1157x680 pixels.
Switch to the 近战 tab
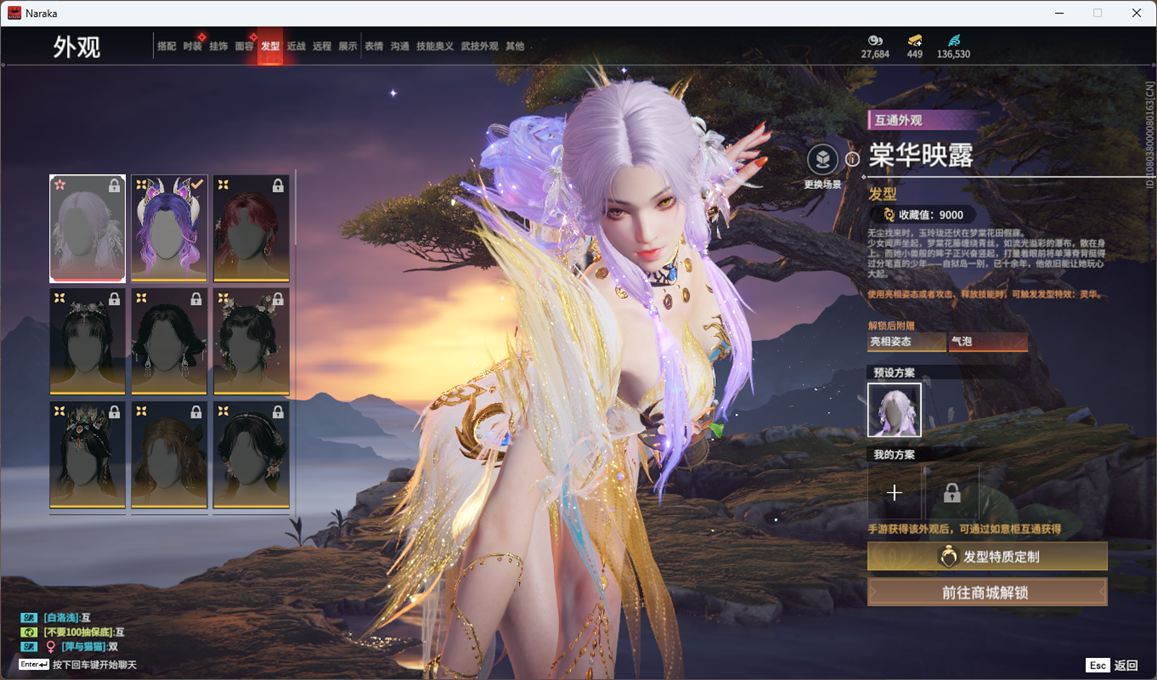point(296,46)
